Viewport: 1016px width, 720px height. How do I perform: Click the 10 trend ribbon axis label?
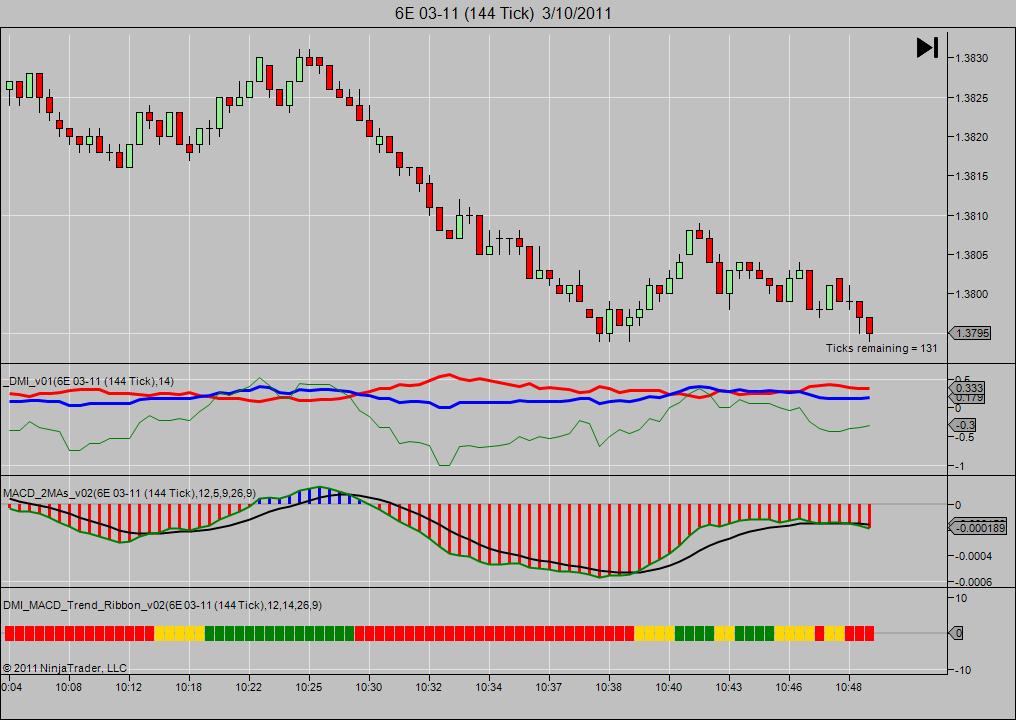pyautogui.click(x=961, y=598)
